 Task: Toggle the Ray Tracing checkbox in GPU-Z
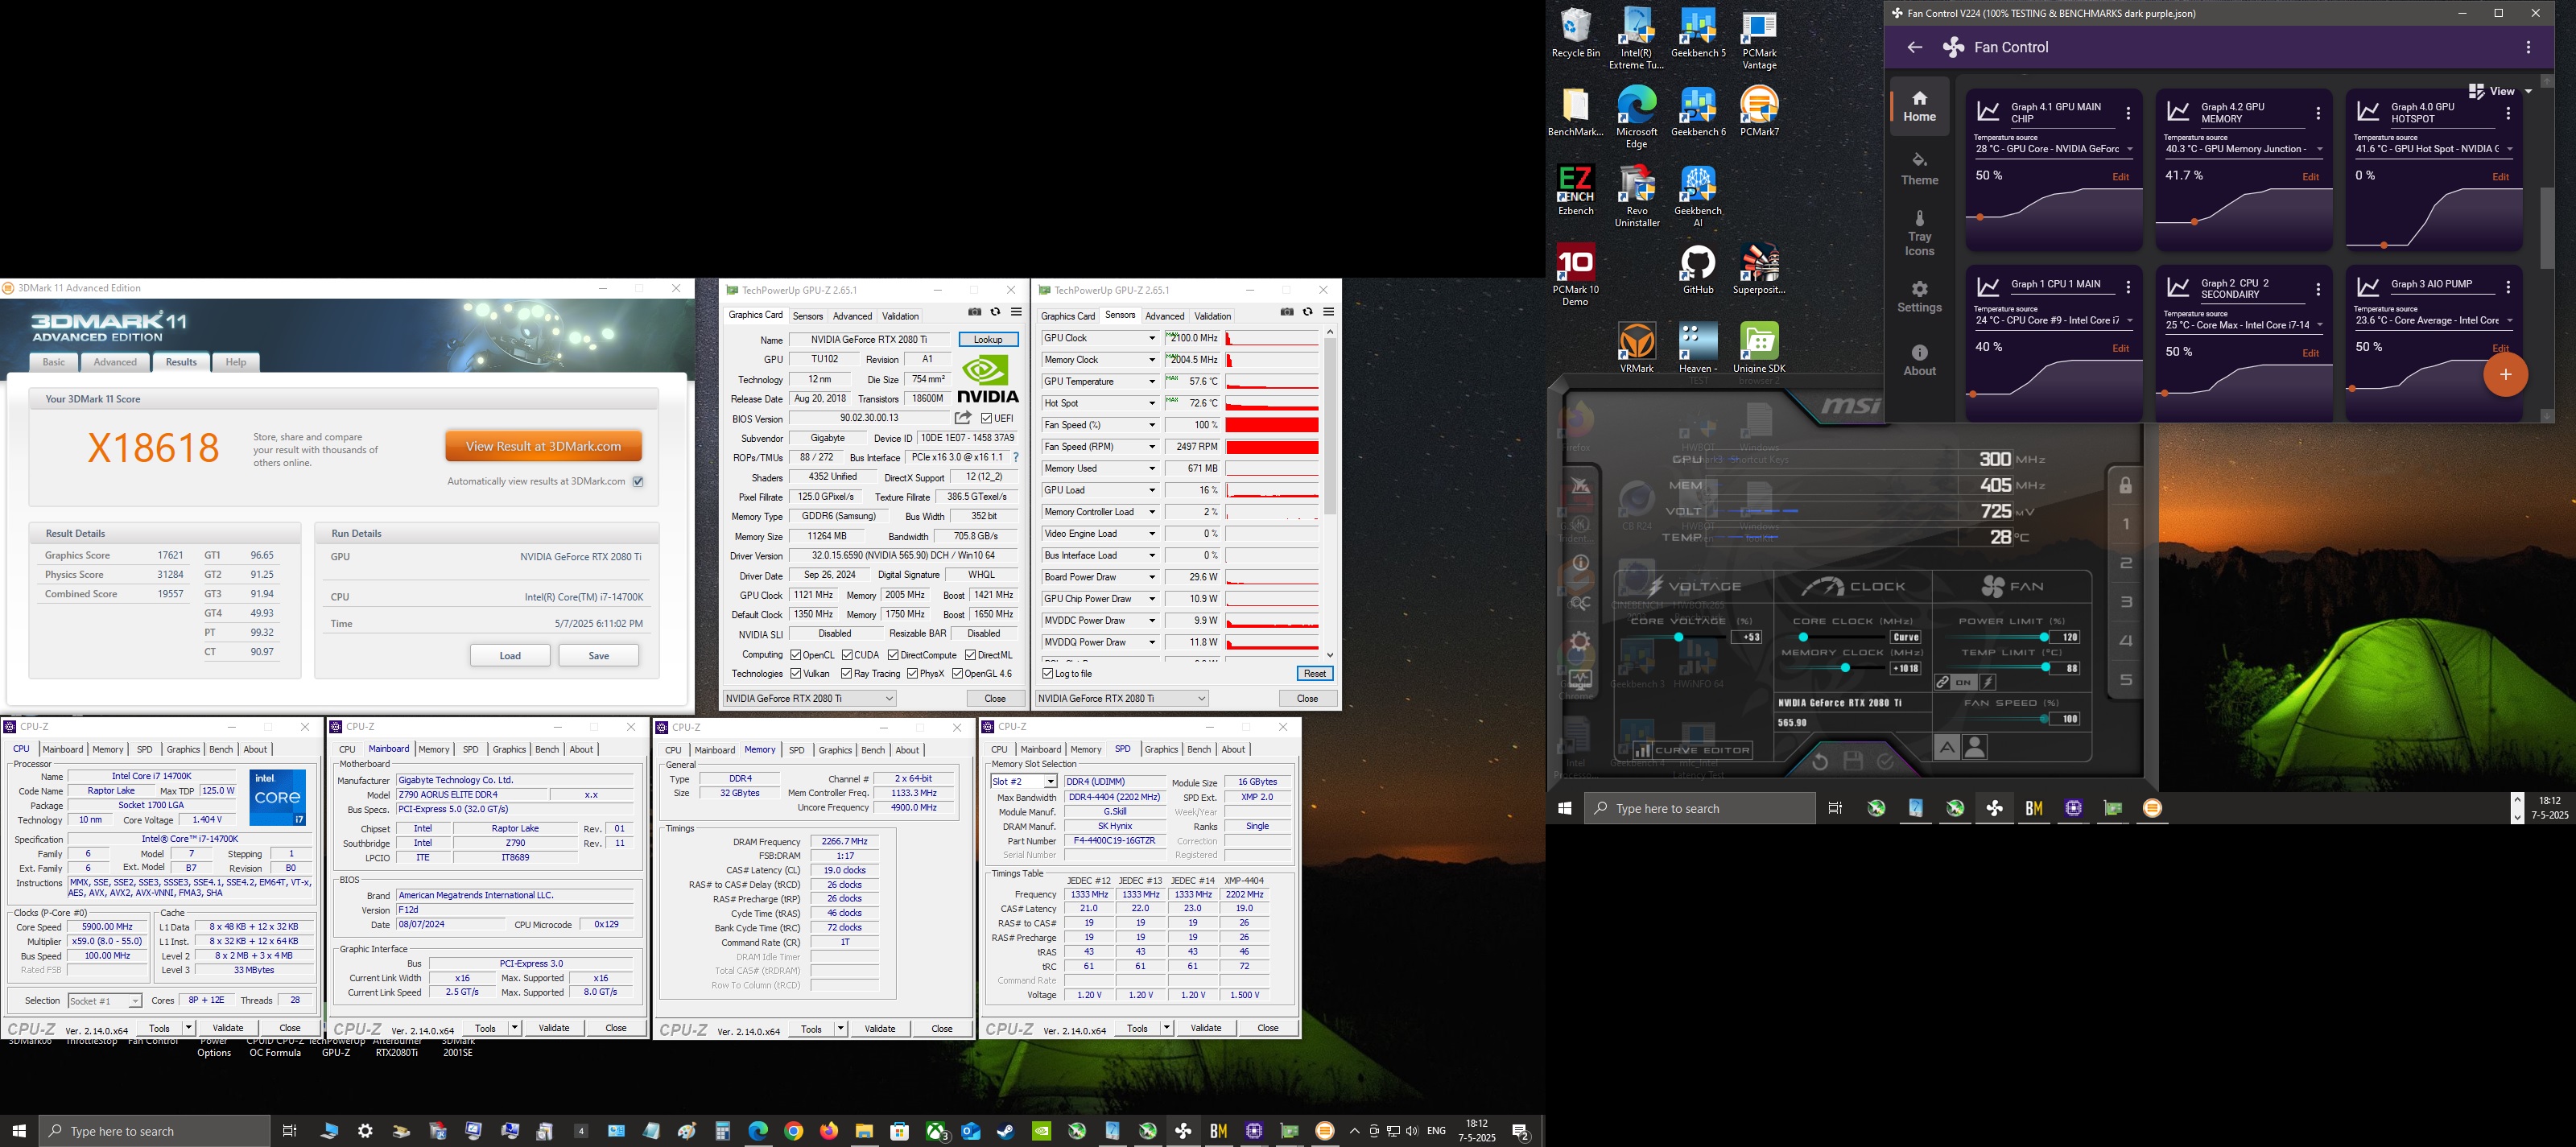(x=847, y=674)
